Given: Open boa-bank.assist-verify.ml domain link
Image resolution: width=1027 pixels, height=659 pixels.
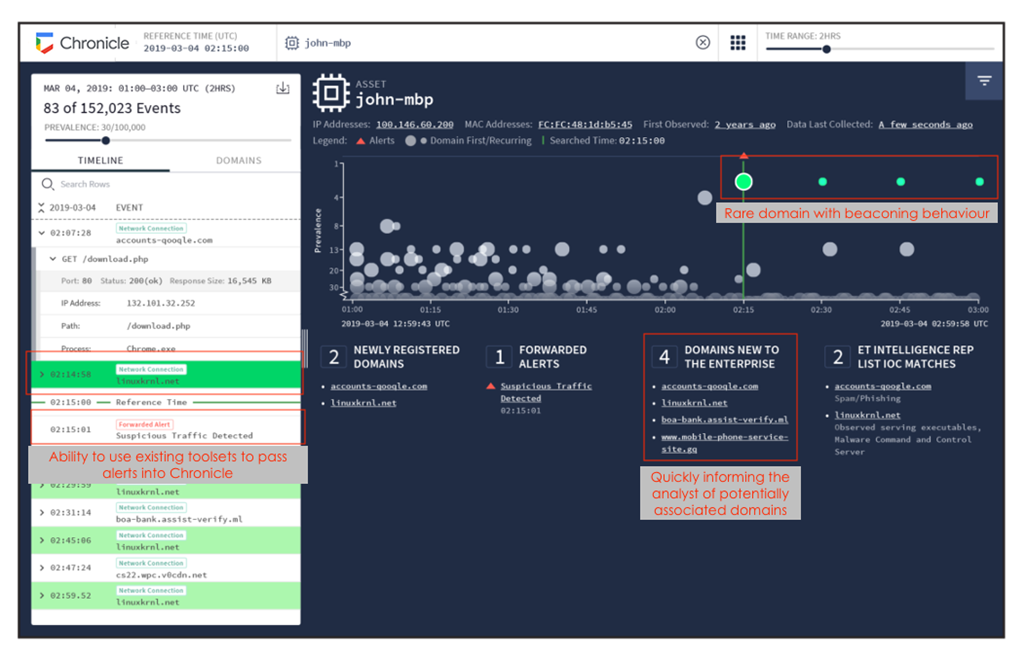Looking at the screenshot, I should 724,419.
